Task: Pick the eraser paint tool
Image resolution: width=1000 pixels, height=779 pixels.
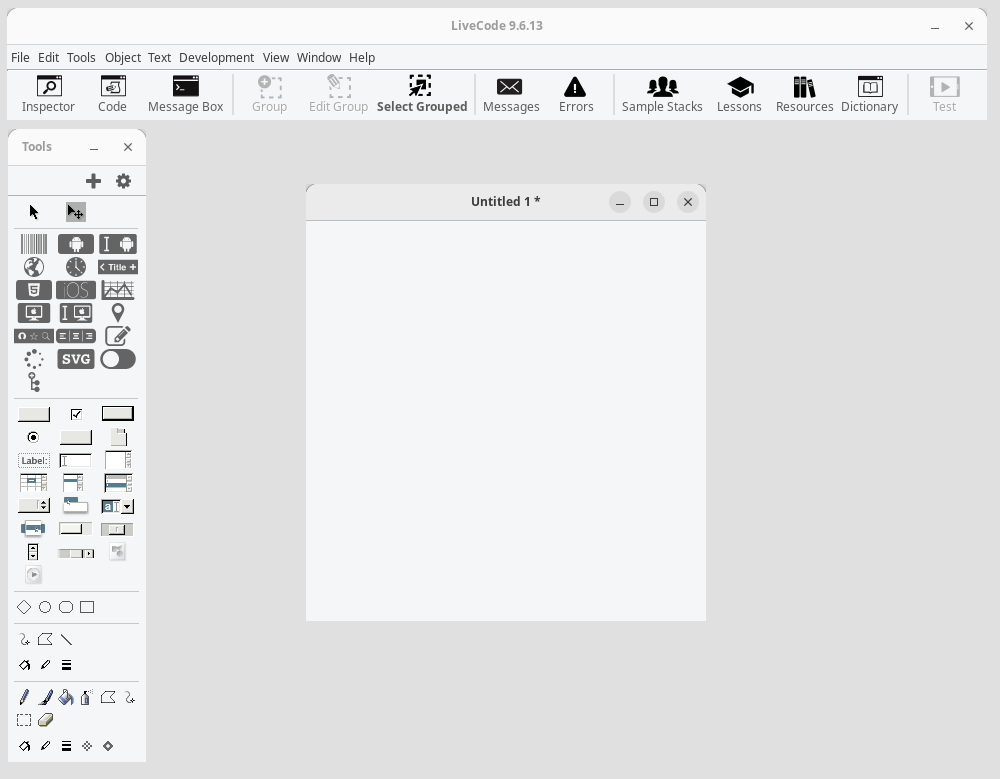Action: [x=45, y=720]
